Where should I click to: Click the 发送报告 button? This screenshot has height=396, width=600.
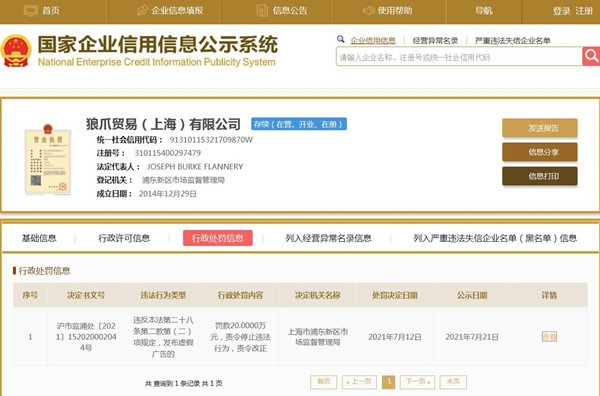tap(540, 128)
